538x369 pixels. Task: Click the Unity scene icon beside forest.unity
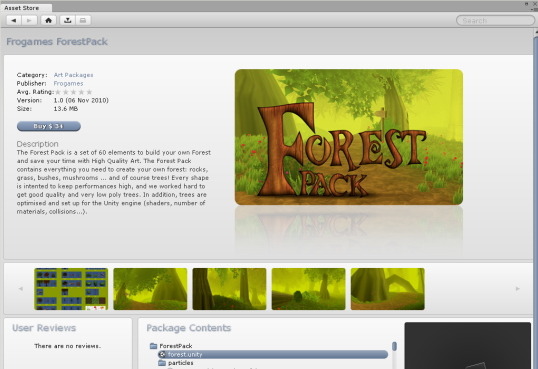pyautogui.click(x=162, y=354)
